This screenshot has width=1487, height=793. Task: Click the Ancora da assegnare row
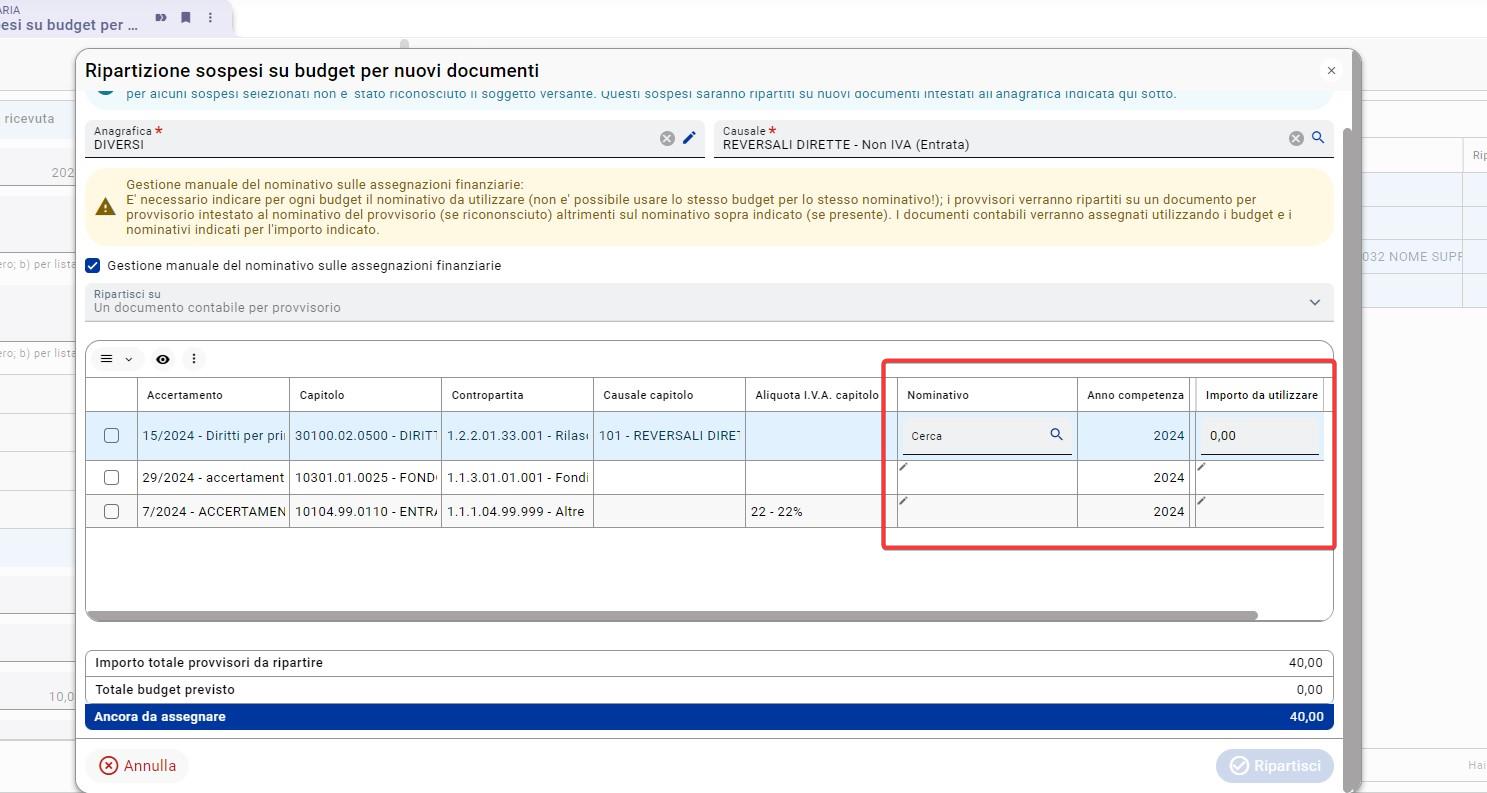(709, 717)
